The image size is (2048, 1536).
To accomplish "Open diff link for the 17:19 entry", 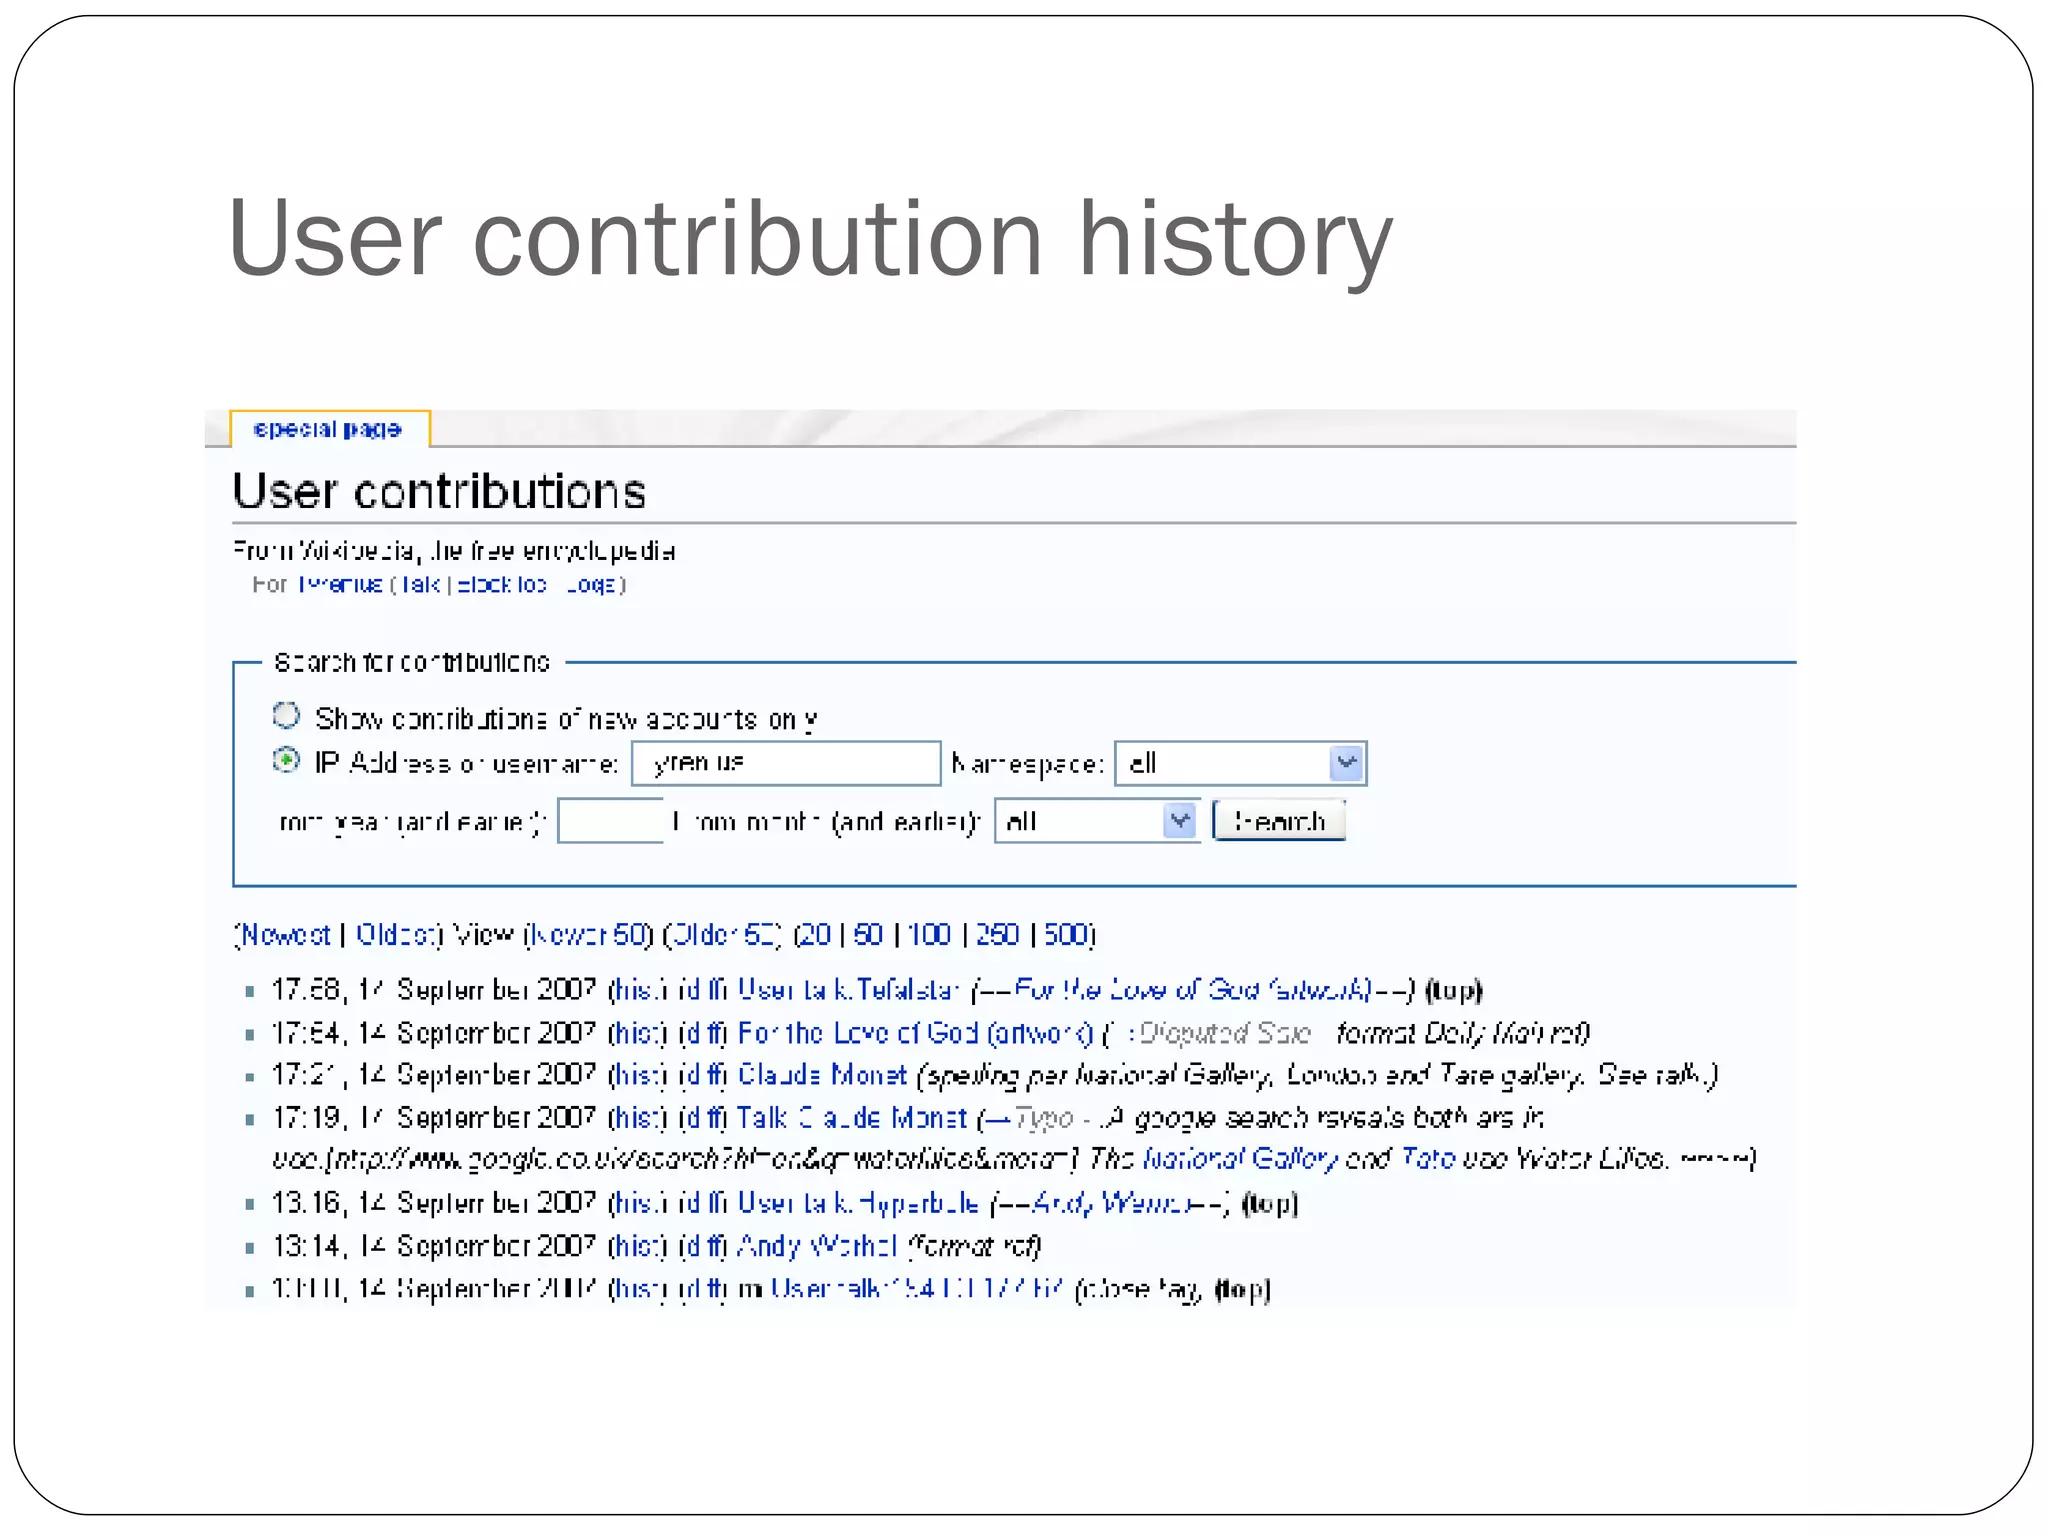I will tap(703, 1117).
